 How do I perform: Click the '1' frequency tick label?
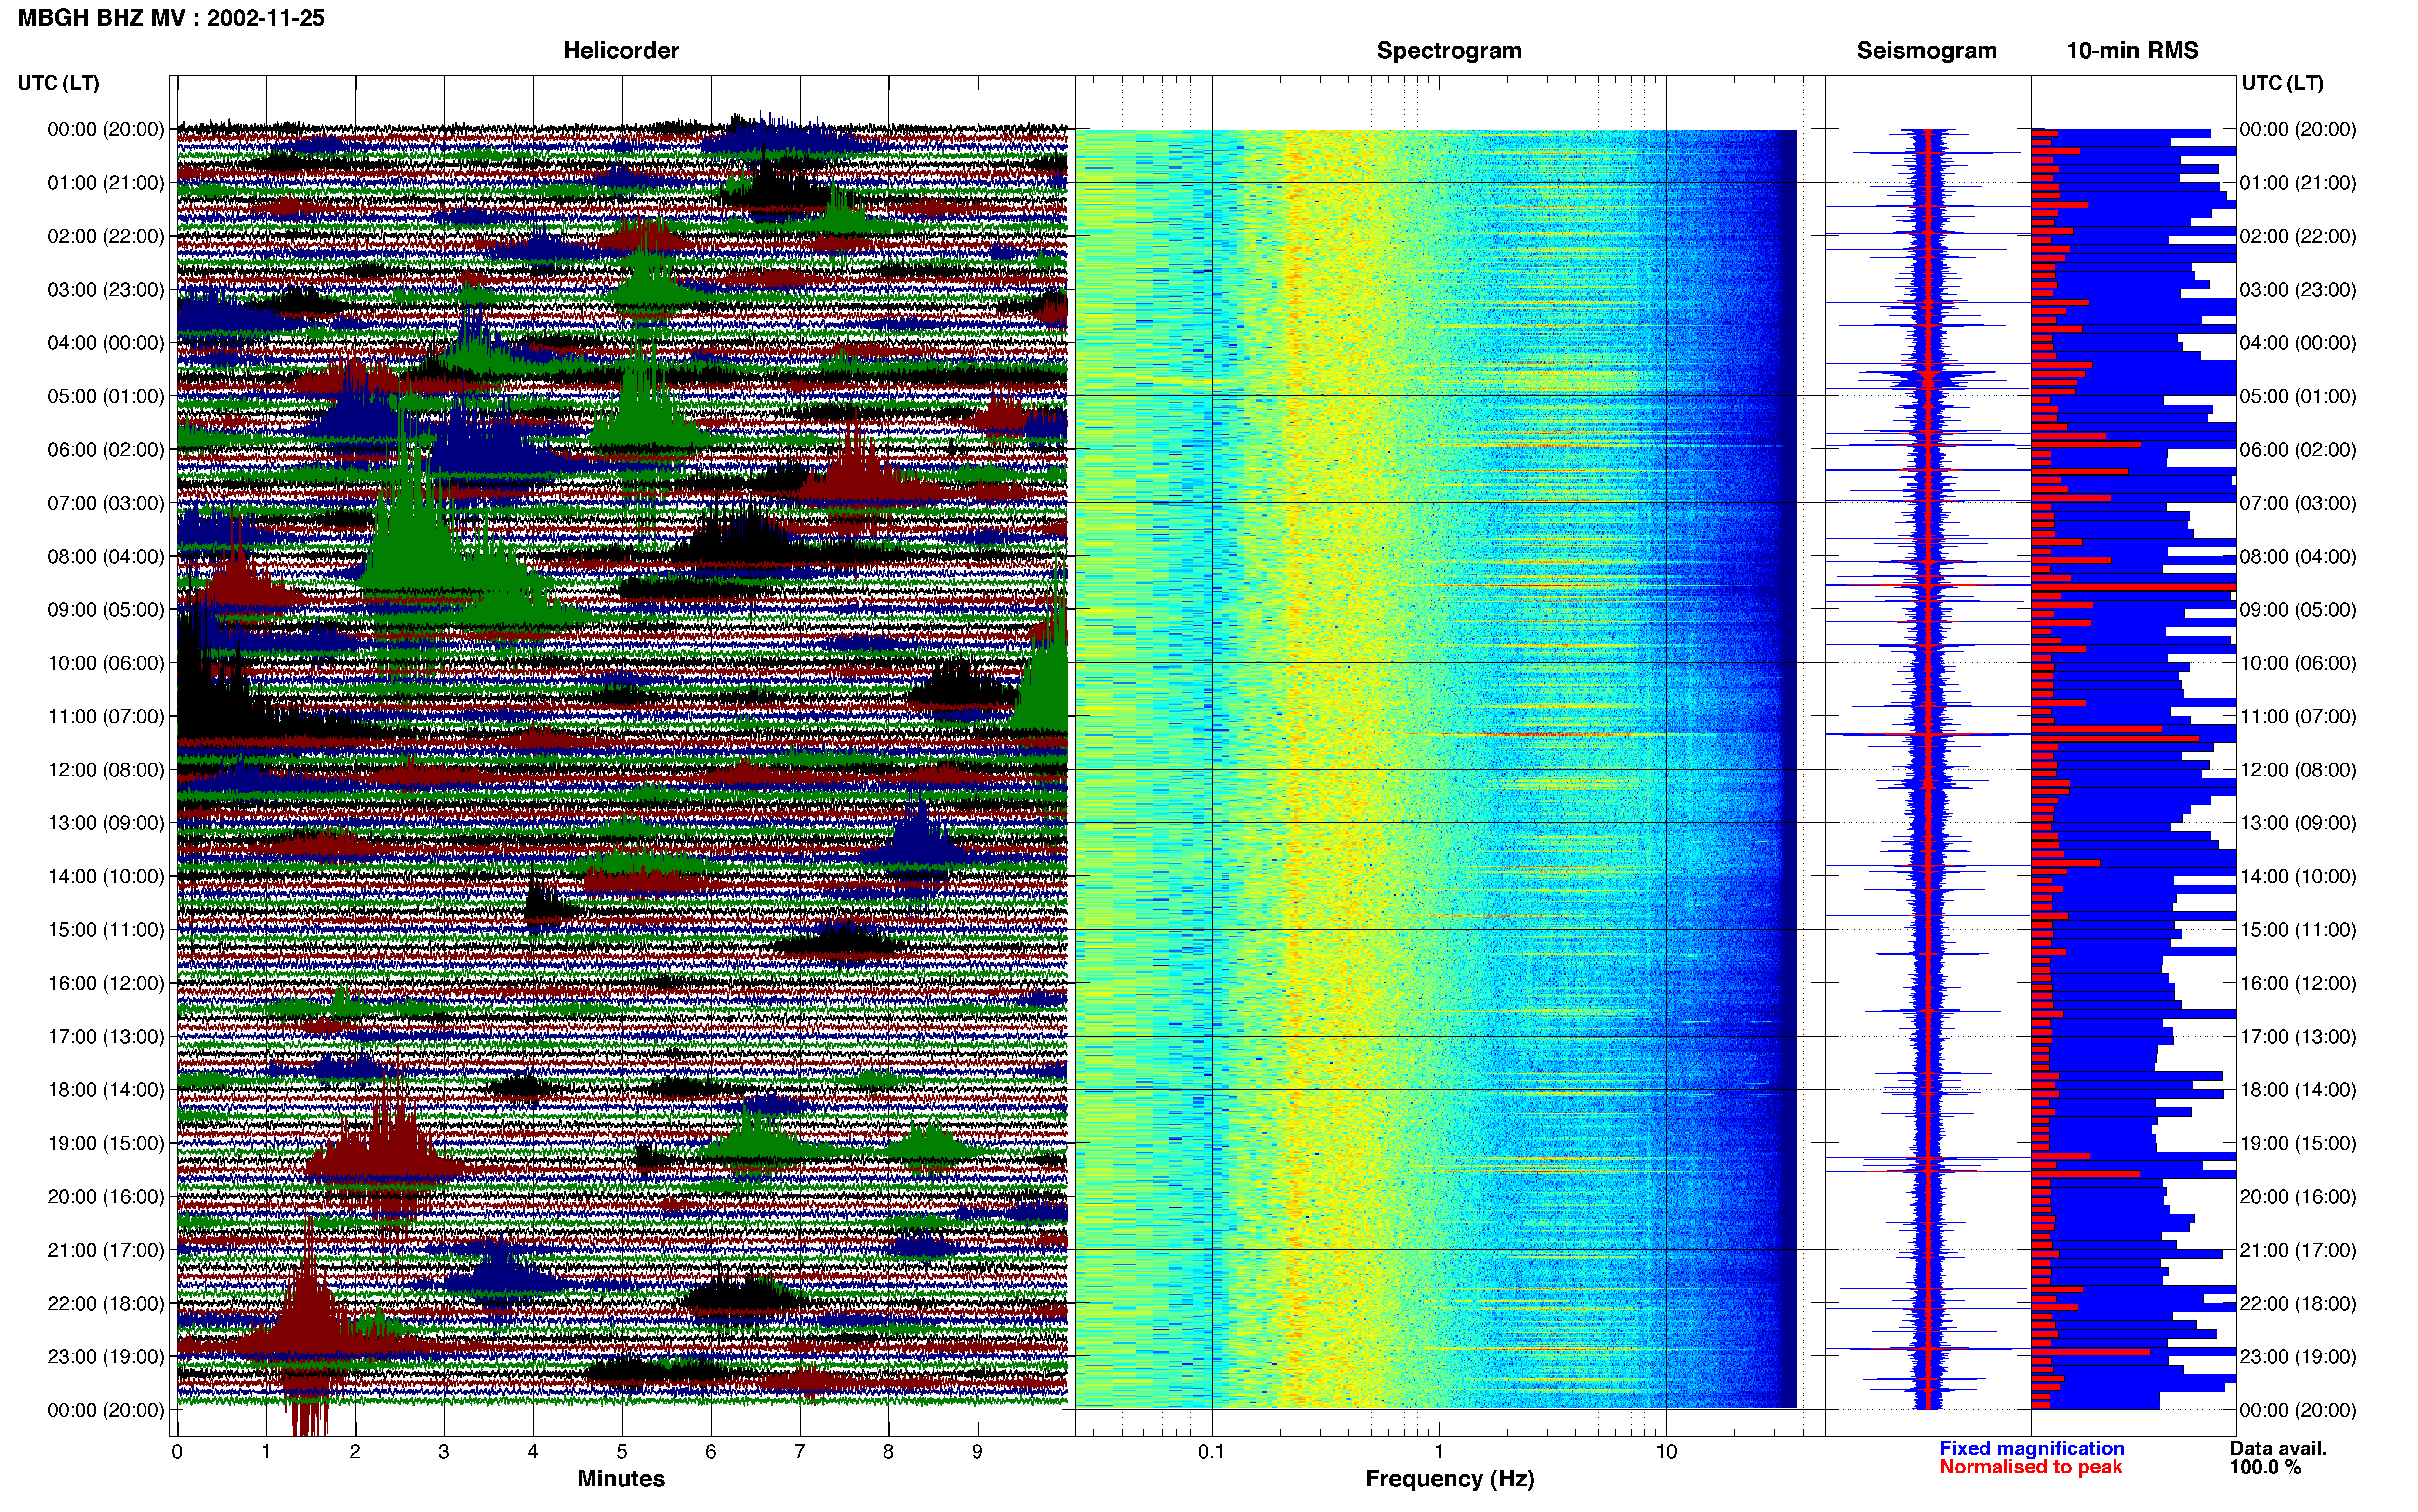(x=1439, y=1452)
